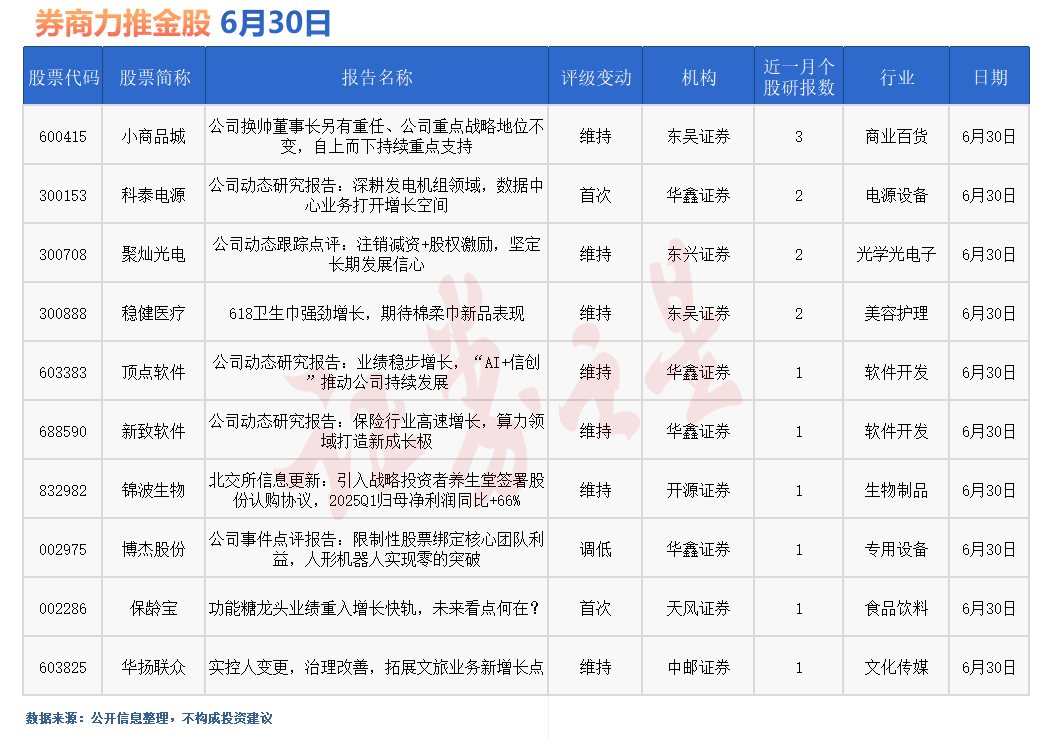Click stock name 顶点软件

coord(154,372)
